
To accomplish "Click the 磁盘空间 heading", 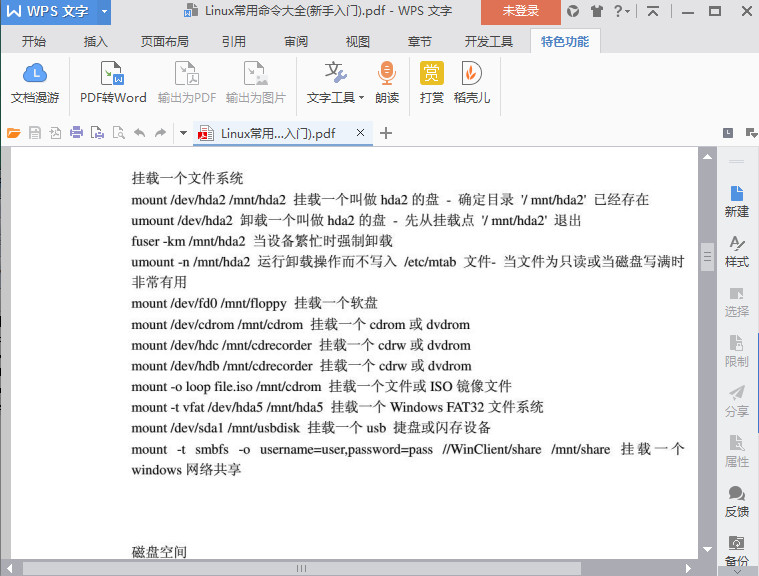I will point(159,552).
